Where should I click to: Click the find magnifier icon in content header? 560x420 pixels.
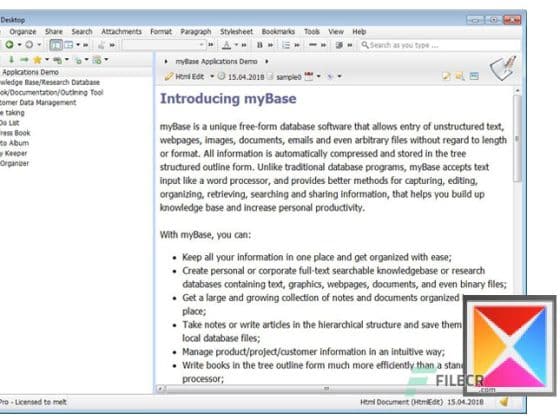click(x=460, y=76)
